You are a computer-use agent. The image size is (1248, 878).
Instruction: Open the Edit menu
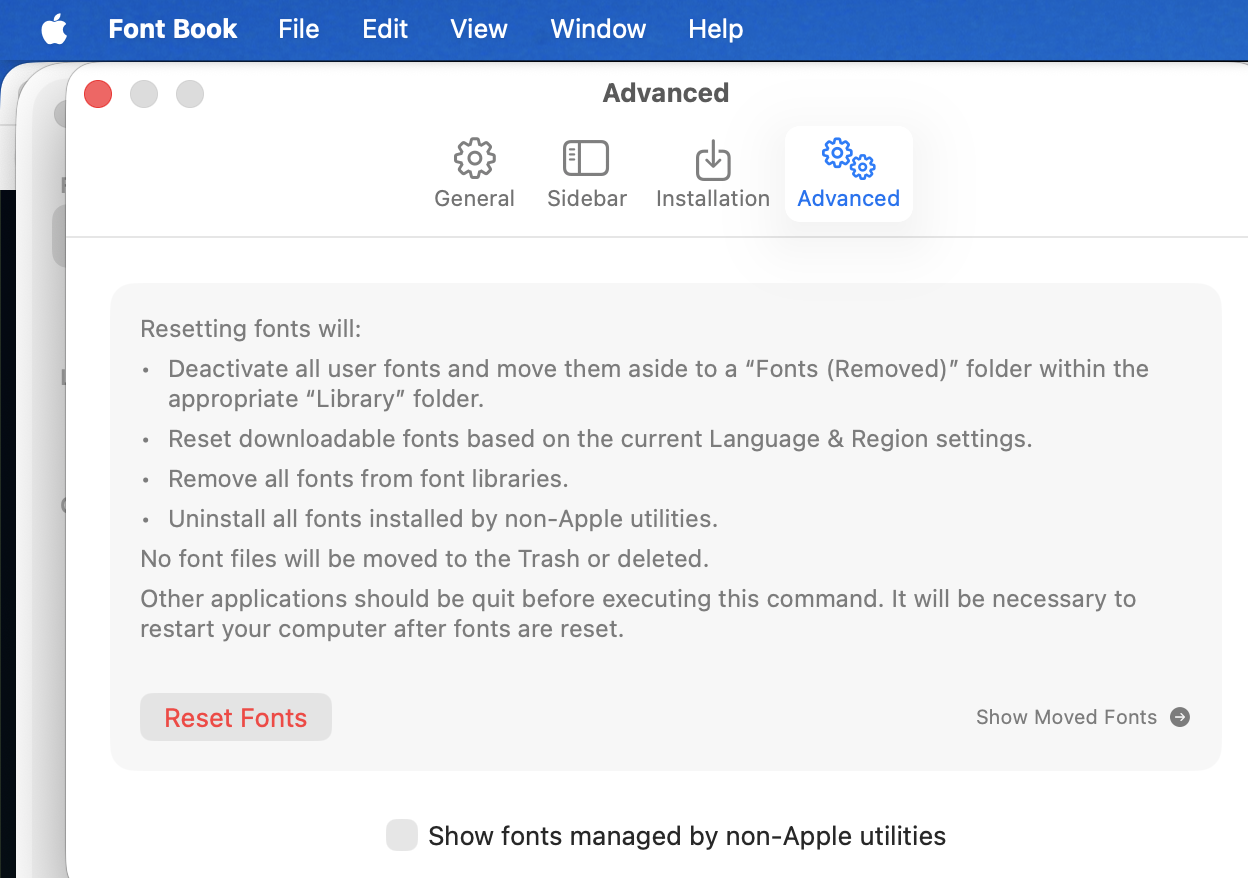click(385, 29)
